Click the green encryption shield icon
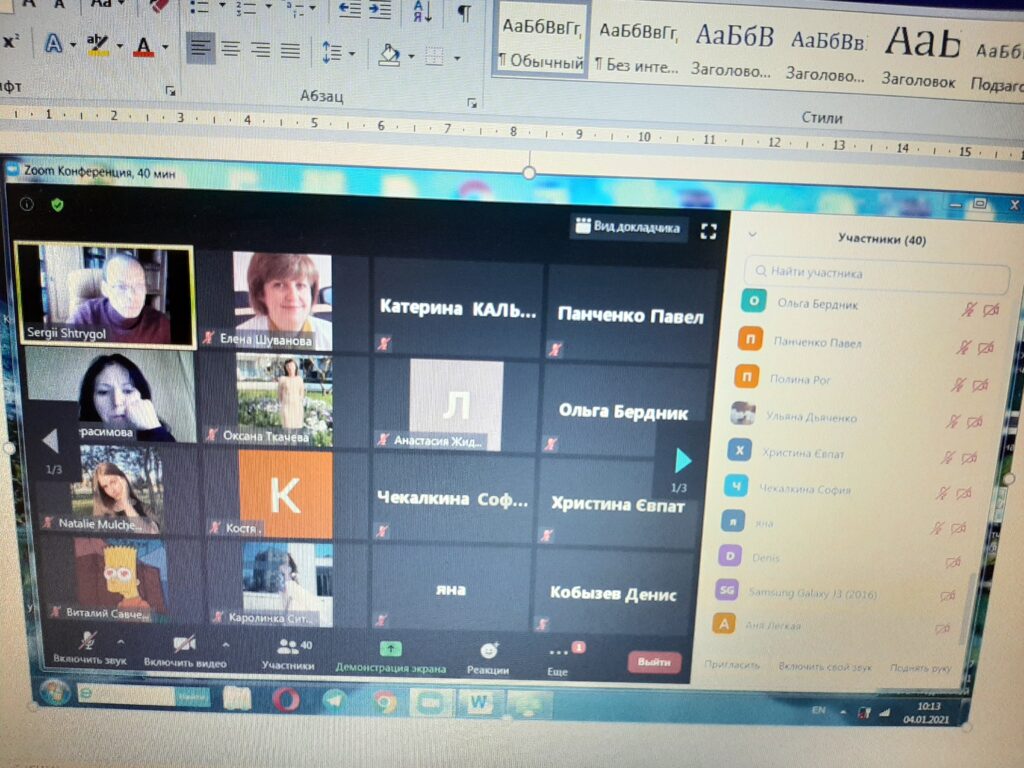 57,205
